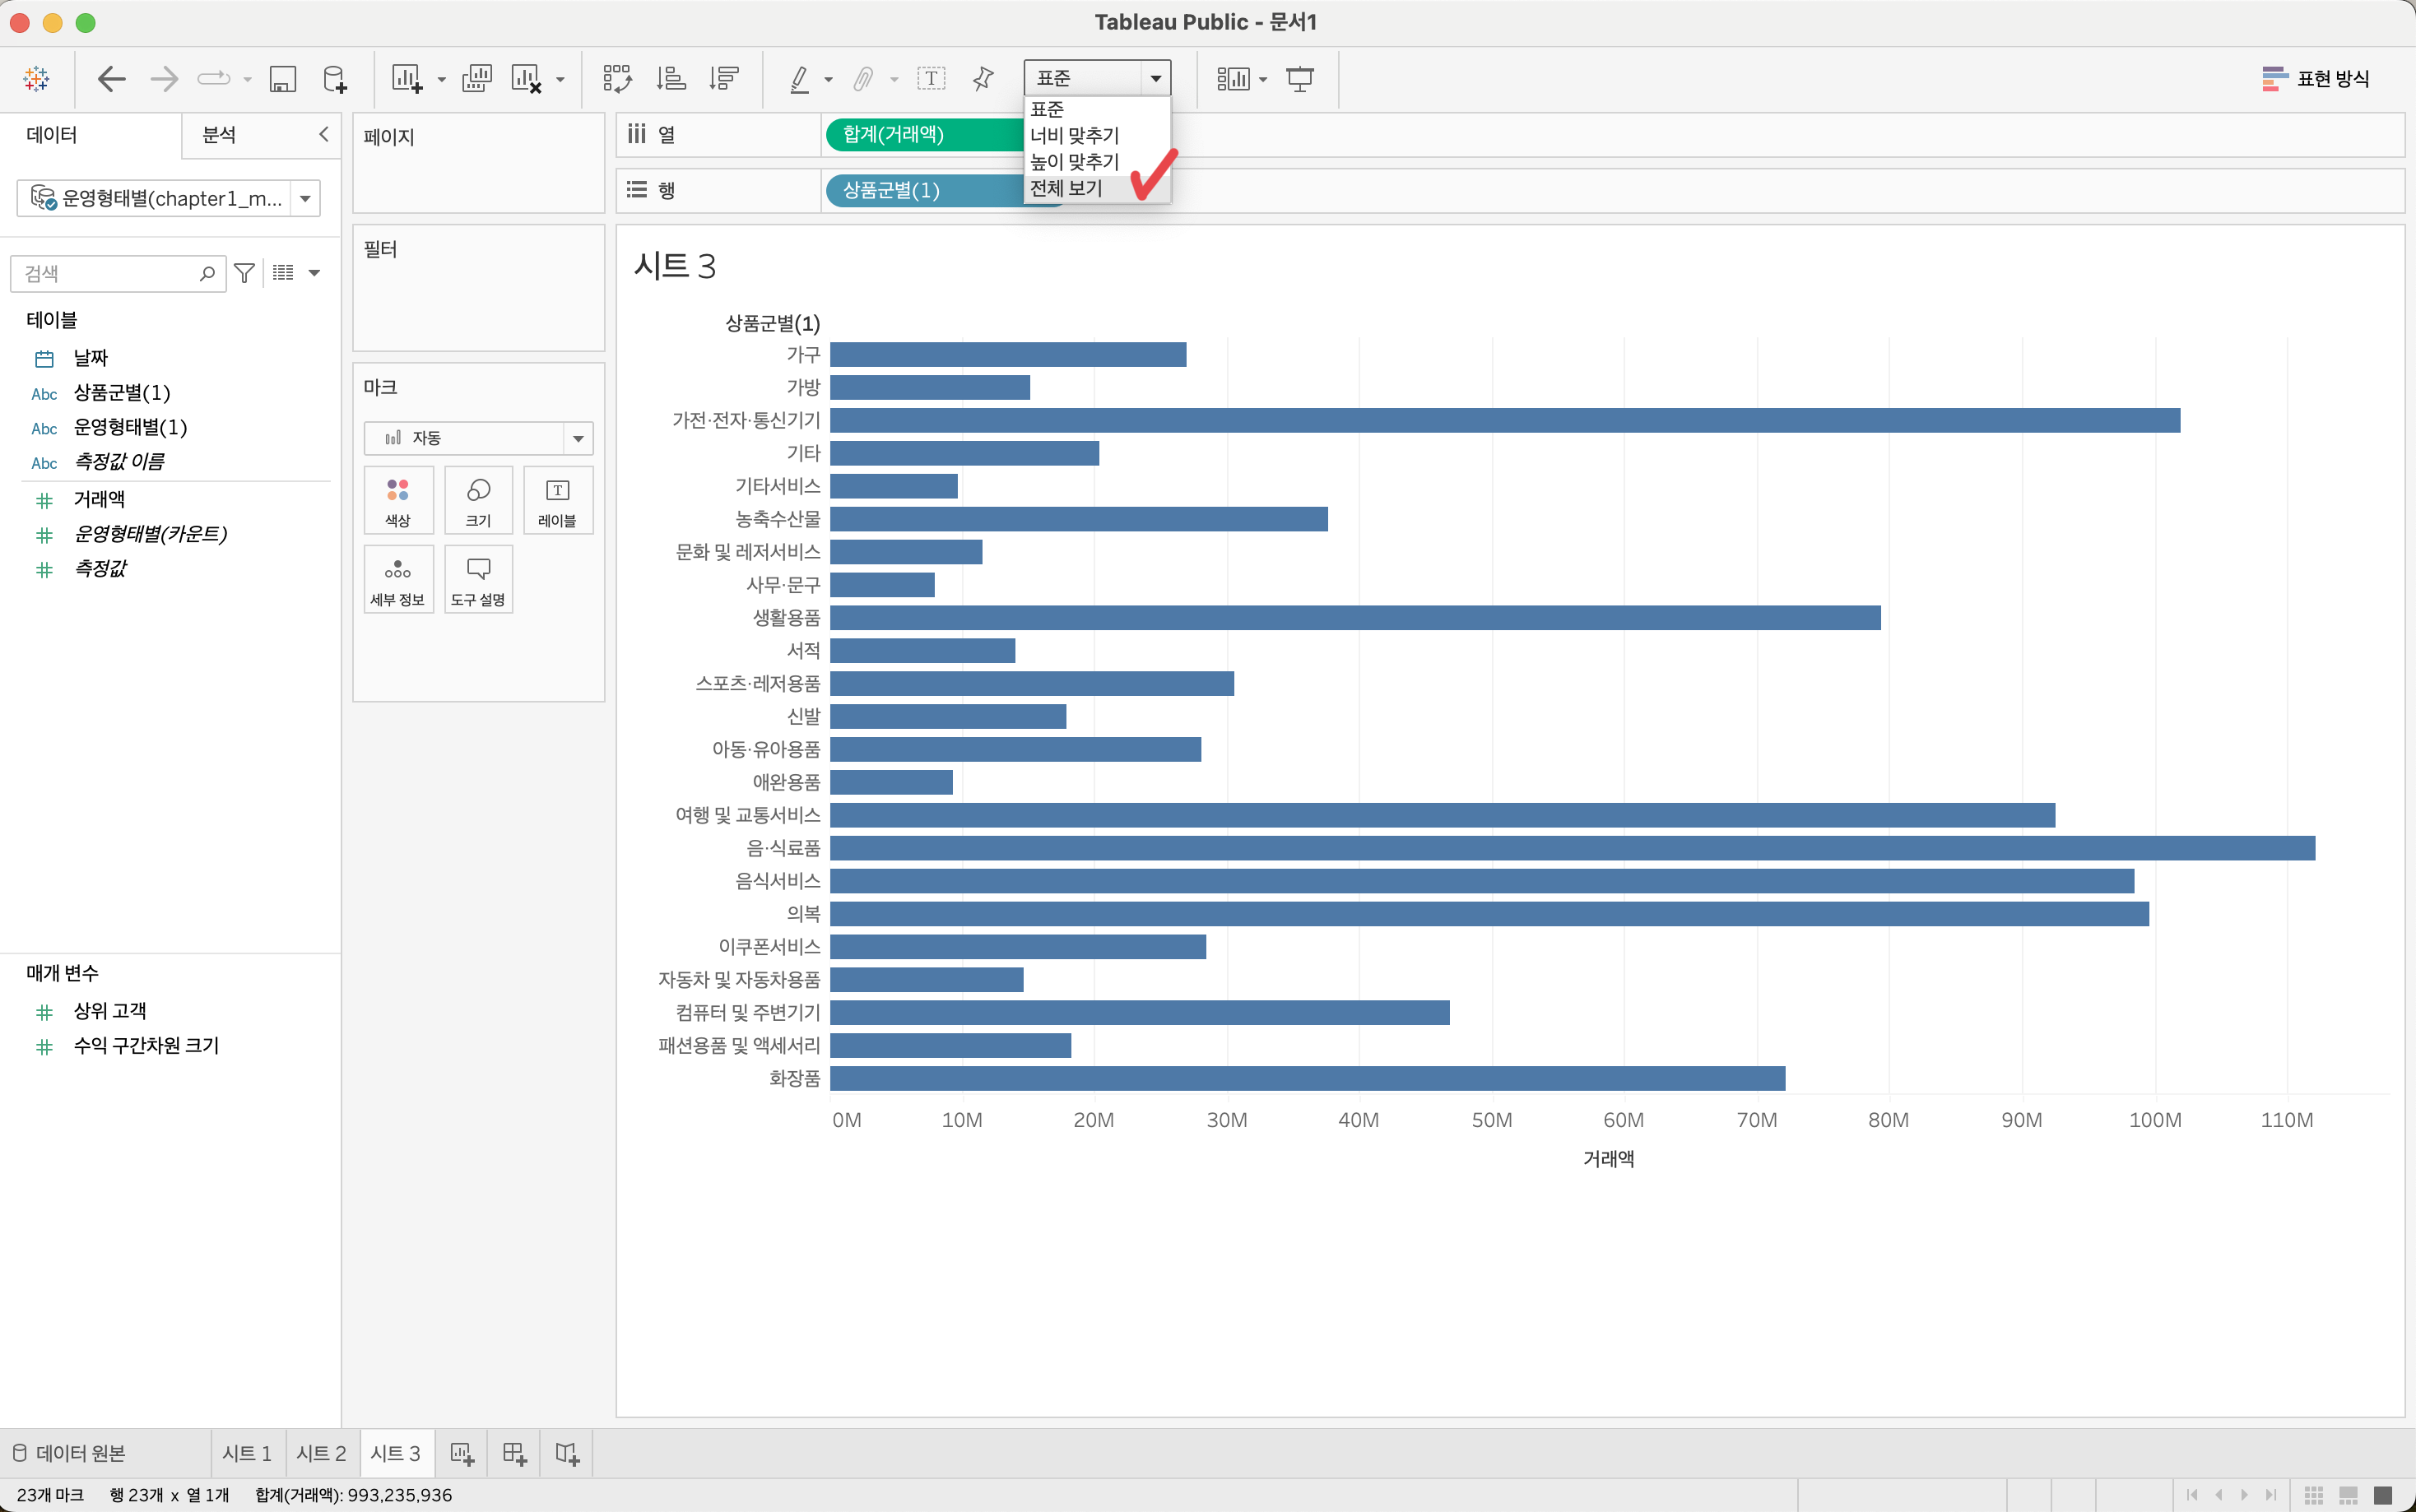
Task: Switch to the 분석 tab
Action: (219, 134)
